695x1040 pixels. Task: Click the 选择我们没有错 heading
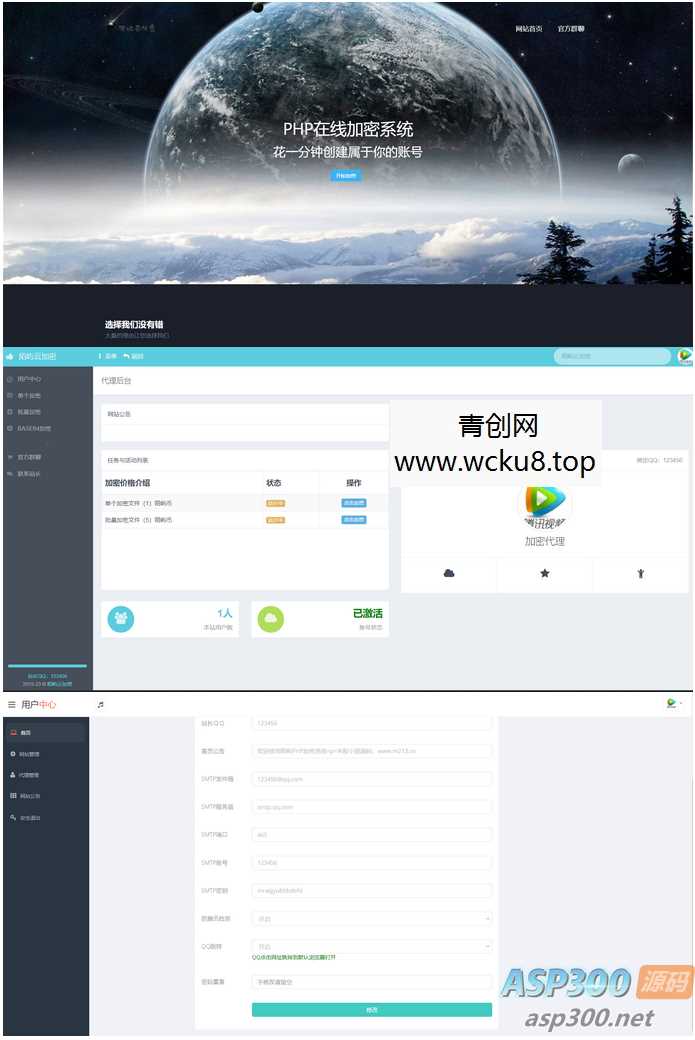[x=134, y=324]
